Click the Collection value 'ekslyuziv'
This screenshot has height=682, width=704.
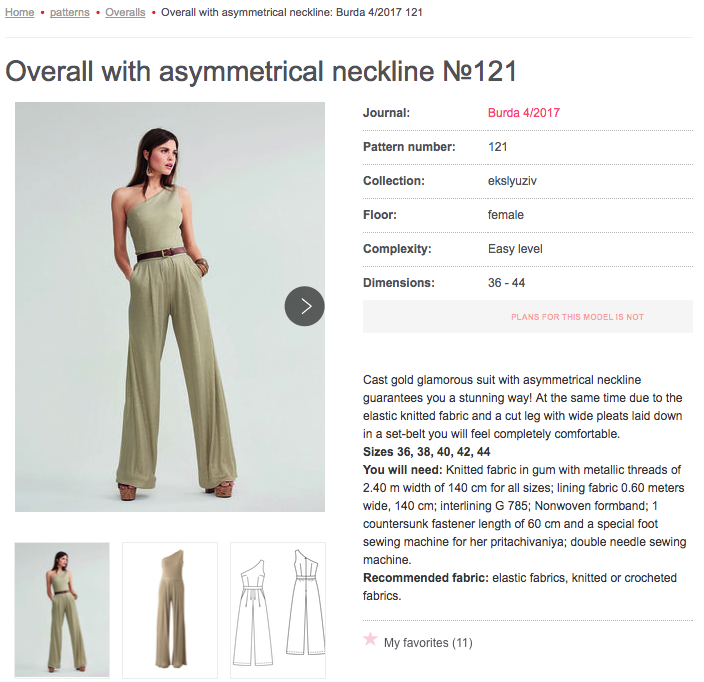512,181
